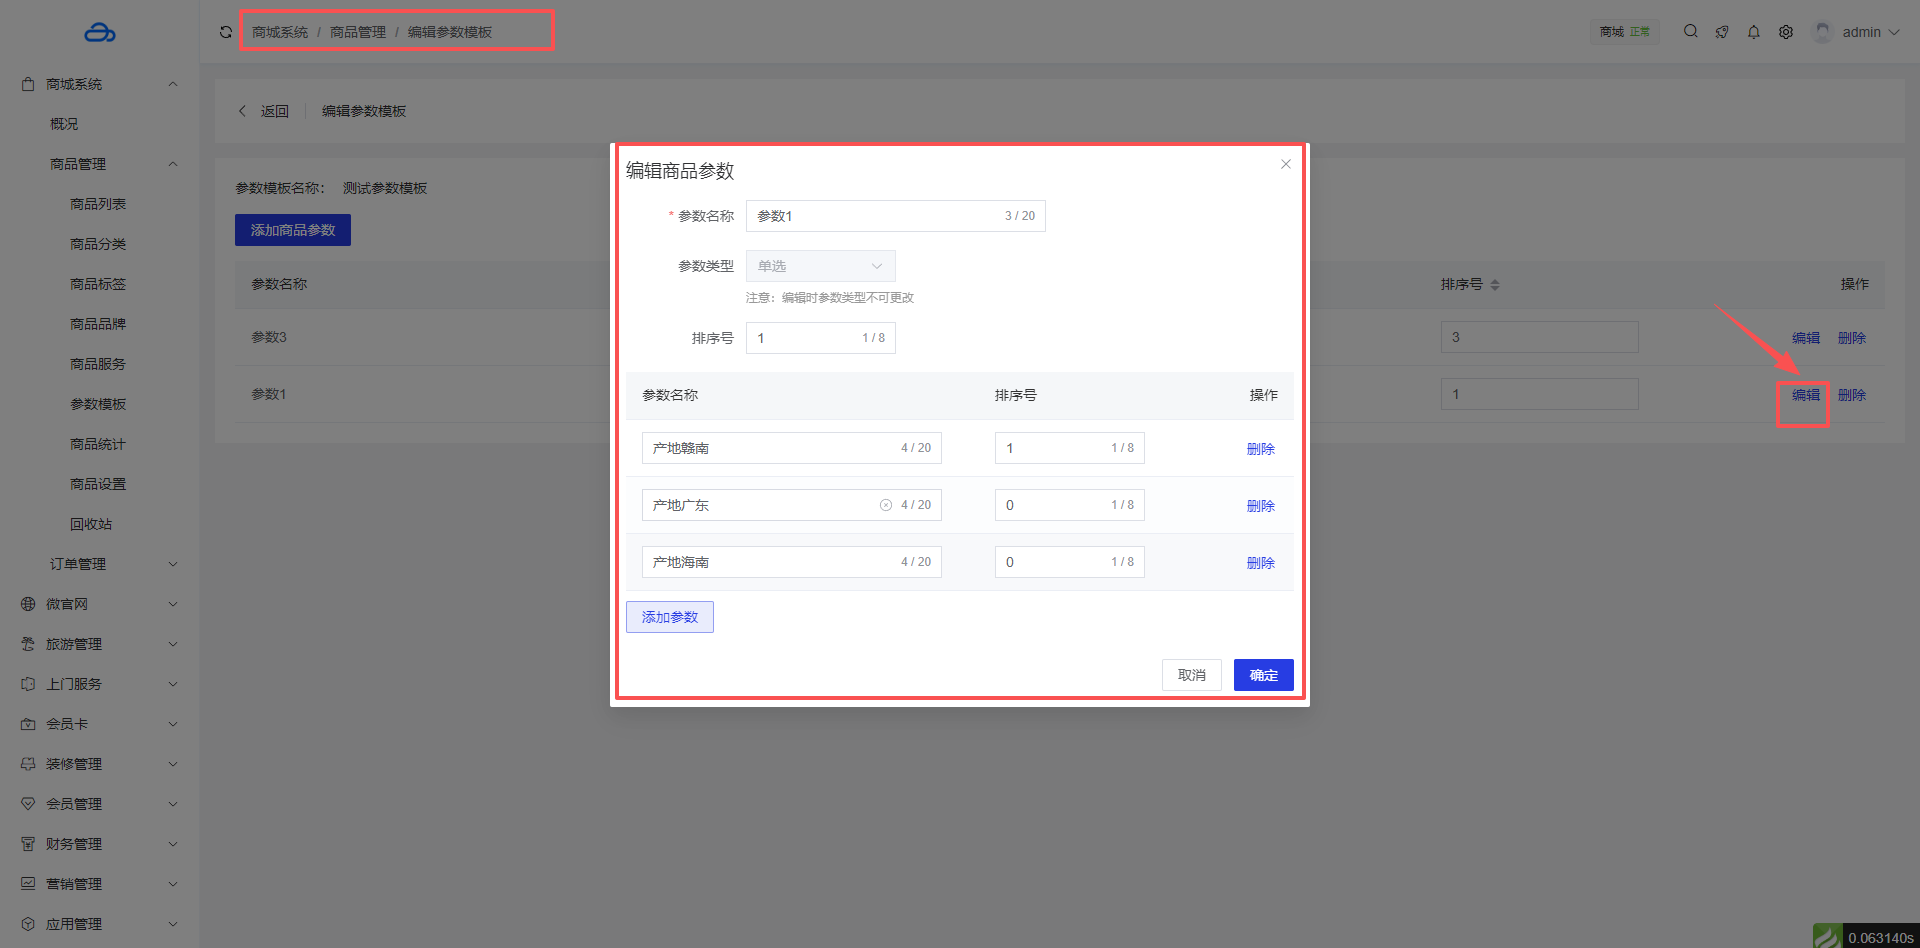
Task: Click the 添加参数 button in dialog
Action: [x=669, y=617]
